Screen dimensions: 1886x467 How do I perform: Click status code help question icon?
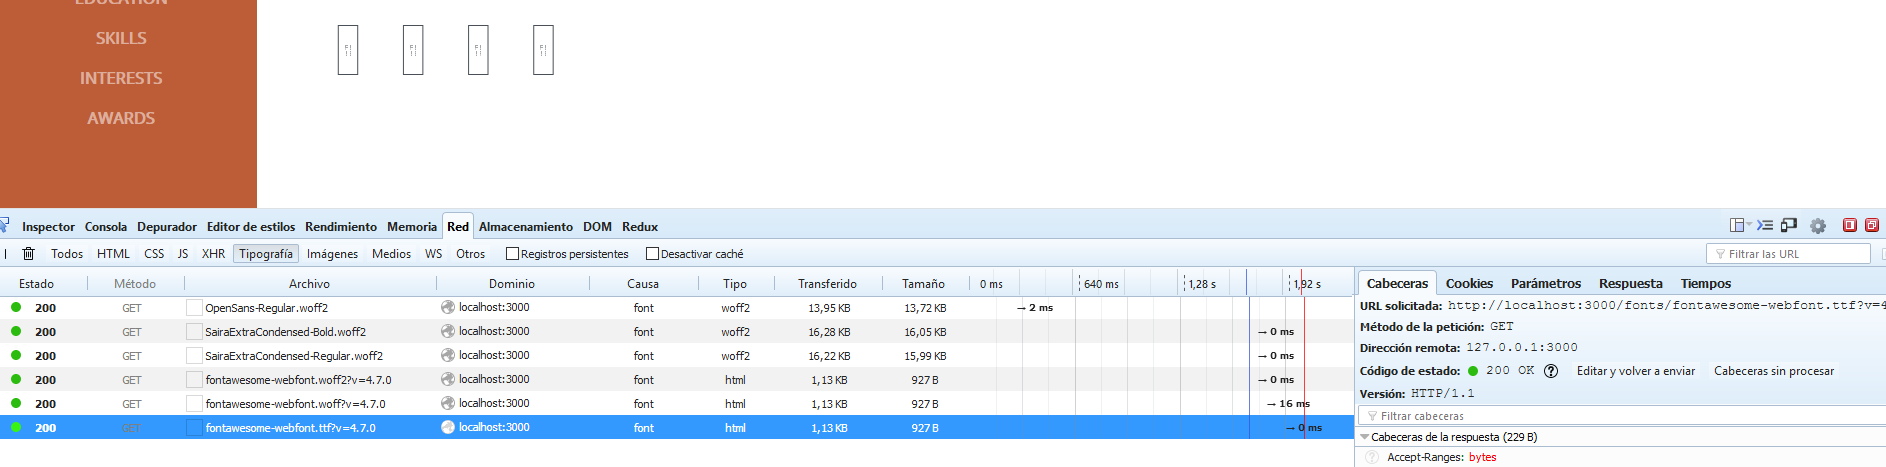click(x=1551, y=371)
